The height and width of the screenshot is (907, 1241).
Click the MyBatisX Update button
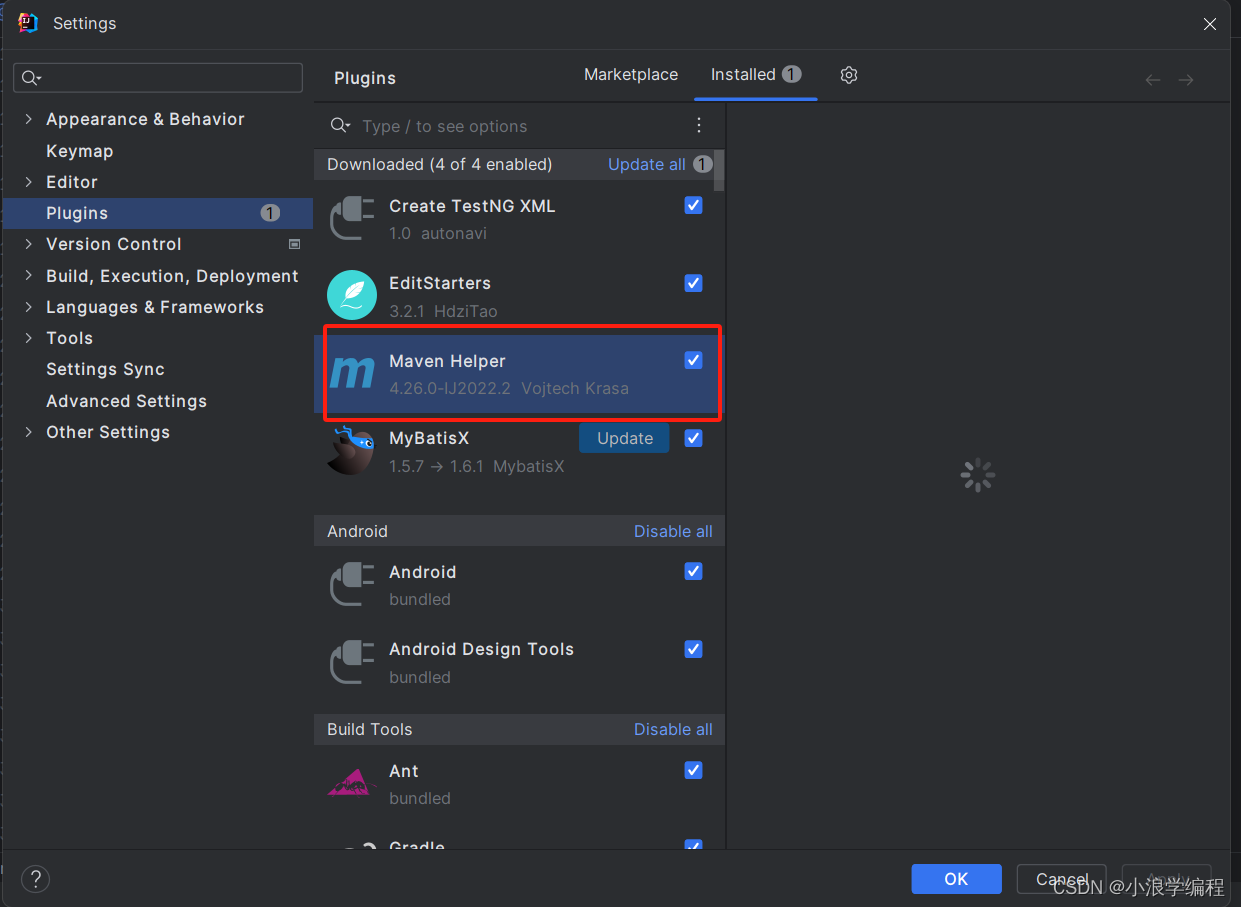tap(624, 438)
